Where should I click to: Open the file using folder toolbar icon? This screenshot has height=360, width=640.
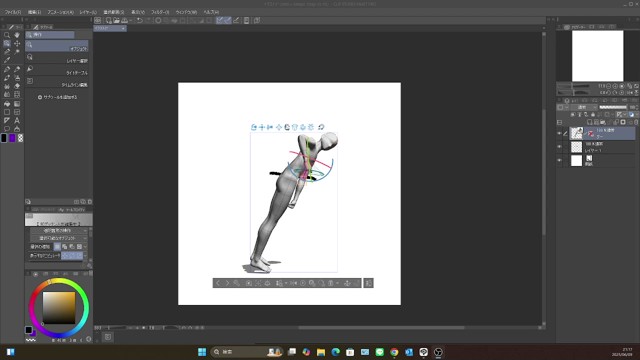pyautogui.click(x=116, y=20)
